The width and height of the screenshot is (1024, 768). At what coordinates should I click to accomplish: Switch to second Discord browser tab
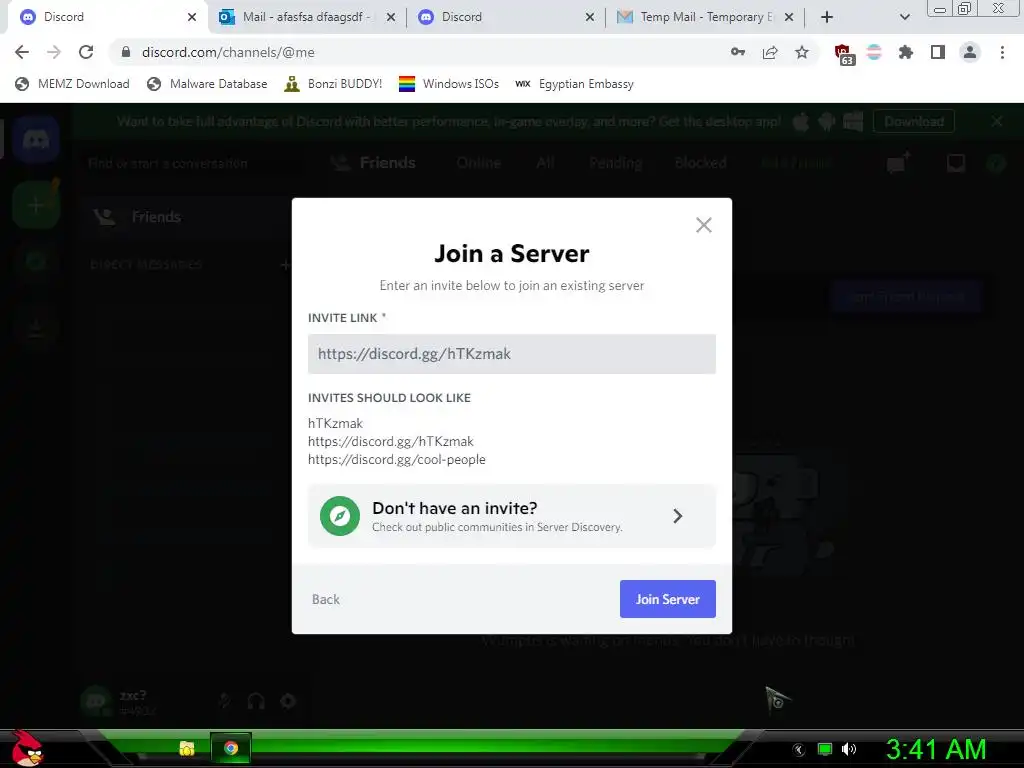point(506,17)
